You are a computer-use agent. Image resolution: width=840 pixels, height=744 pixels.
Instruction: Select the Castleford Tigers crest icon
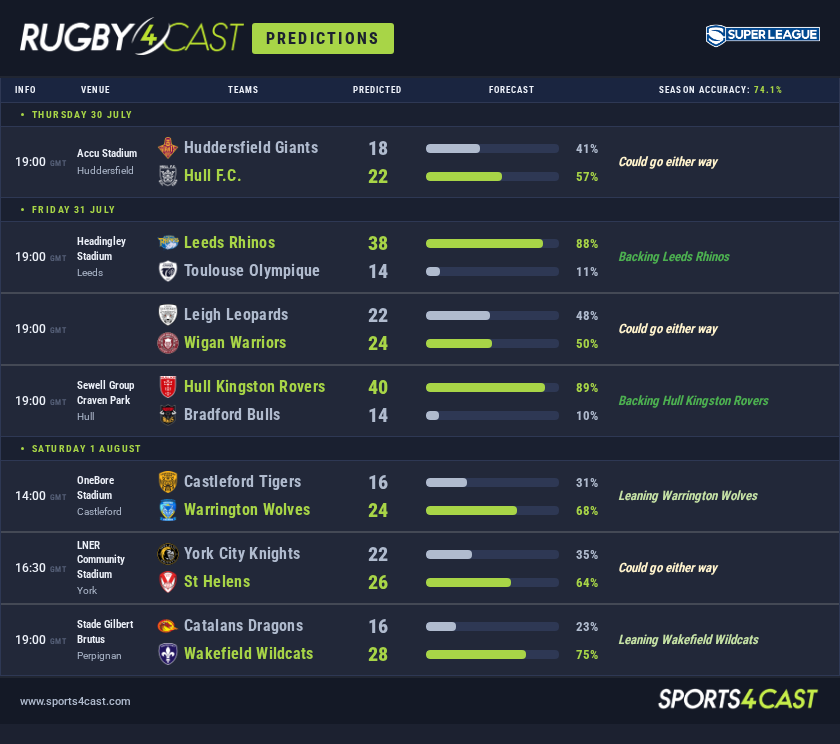[x=168, y=482]
